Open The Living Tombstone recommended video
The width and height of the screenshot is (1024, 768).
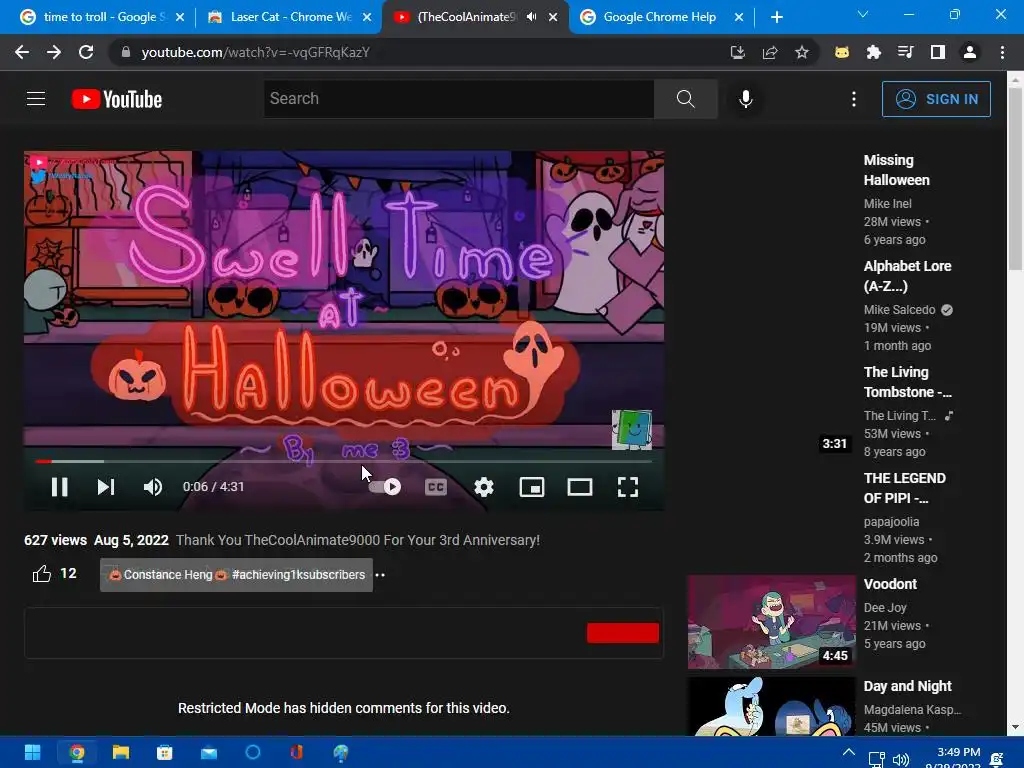pos(907,382)
